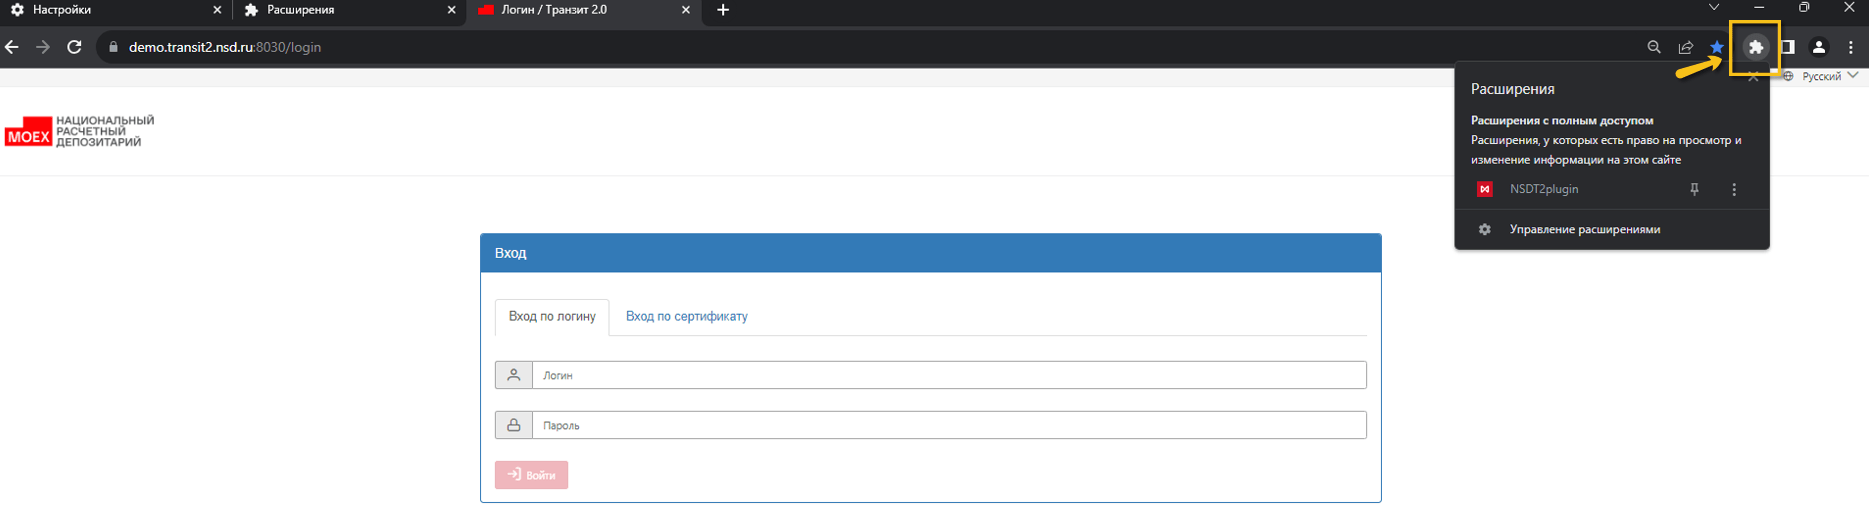Click the user icon beside Логин
The width and height of the screenshot is (1869, 519).
(514, 375)
